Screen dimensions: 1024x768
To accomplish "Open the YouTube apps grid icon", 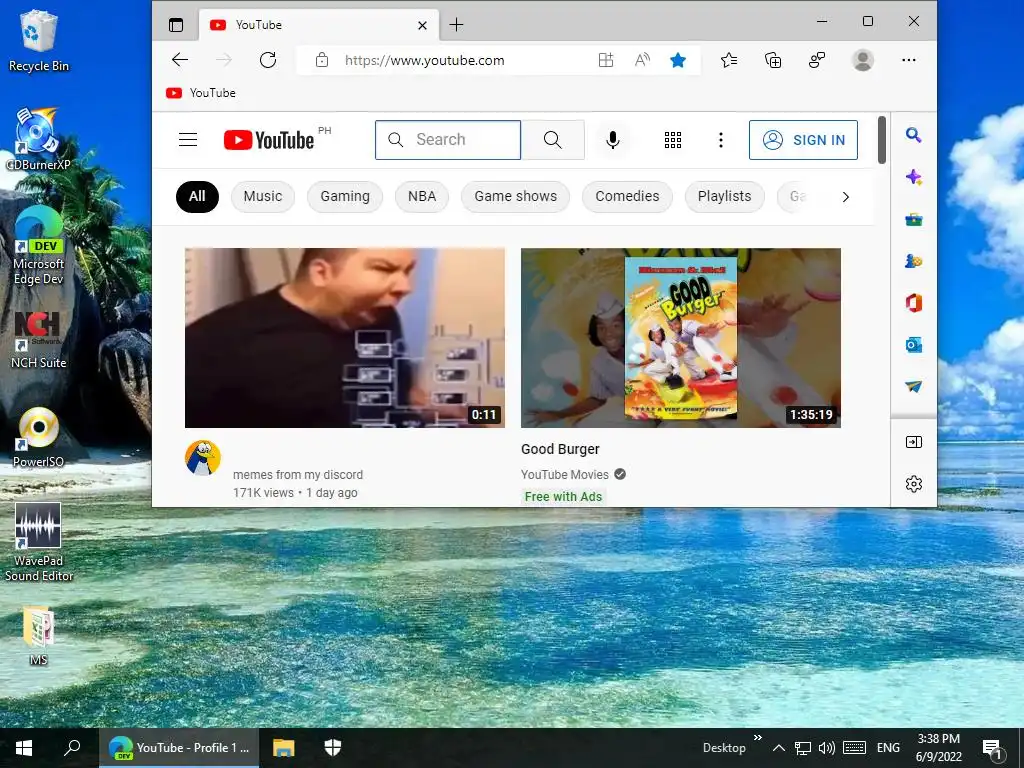I will tap(673, 140).
